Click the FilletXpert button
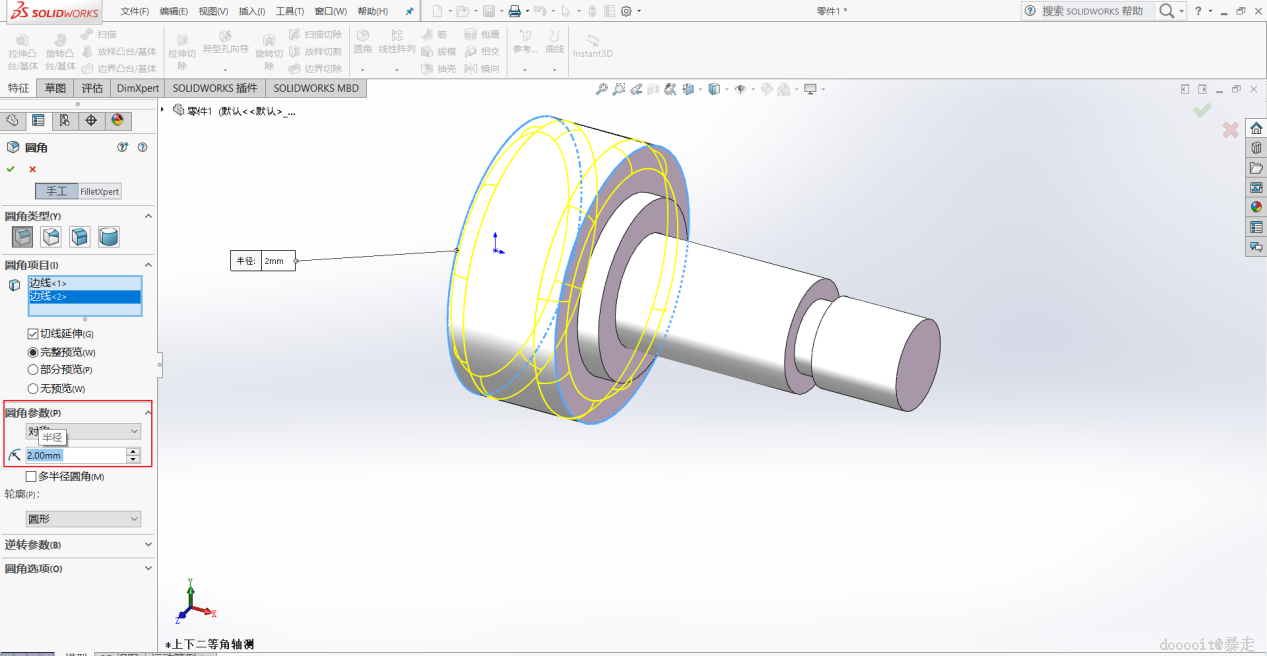Viewport: 1267px width, 656px height. click(x=100, y=191)
